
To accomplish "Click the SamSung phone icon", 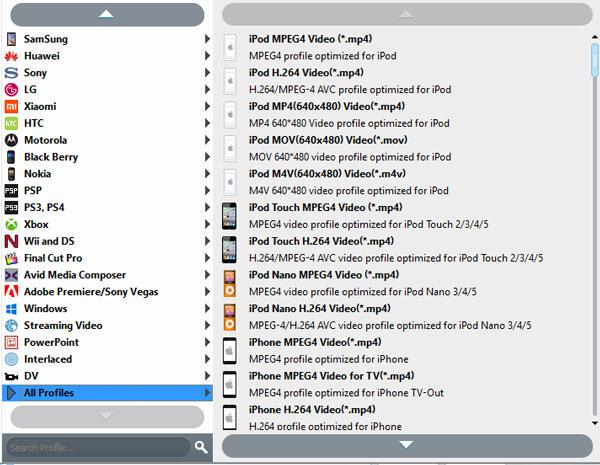I will point(11,39).
